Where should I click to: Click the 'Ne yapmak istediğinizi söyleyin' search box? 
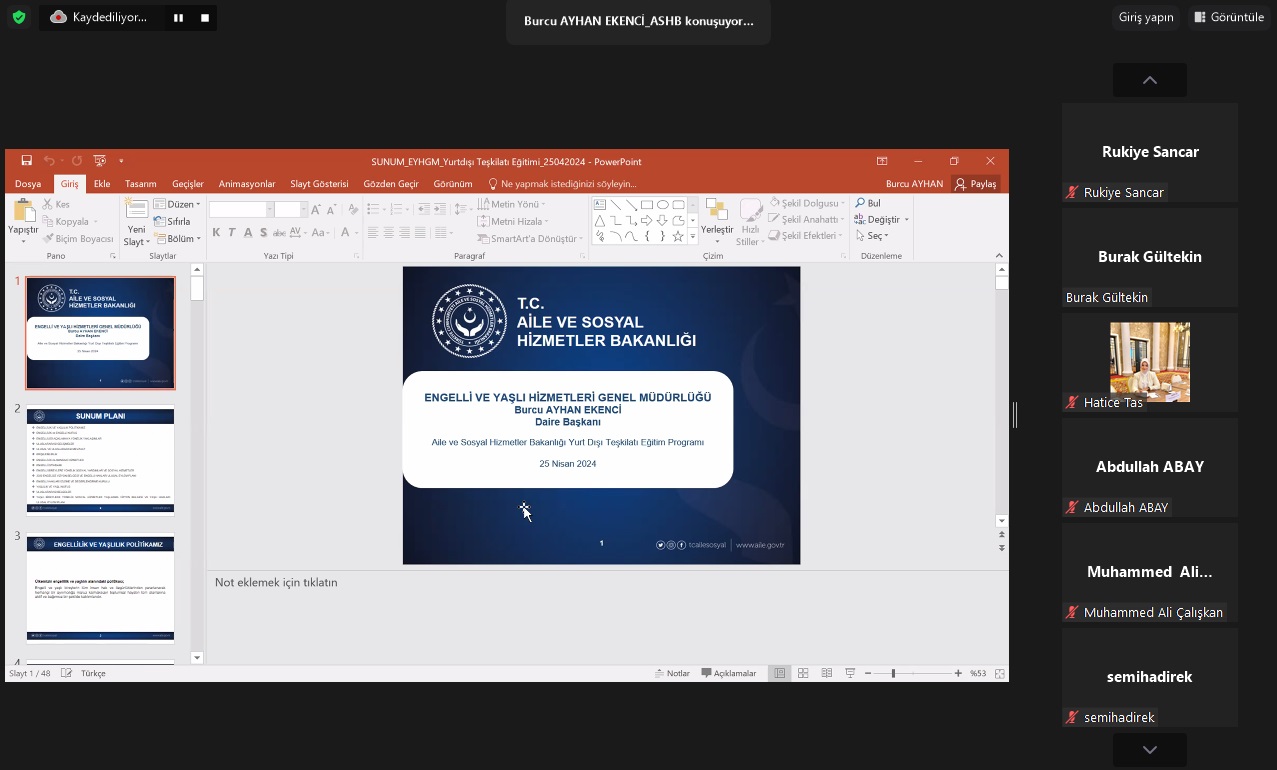tap(562, 184)
